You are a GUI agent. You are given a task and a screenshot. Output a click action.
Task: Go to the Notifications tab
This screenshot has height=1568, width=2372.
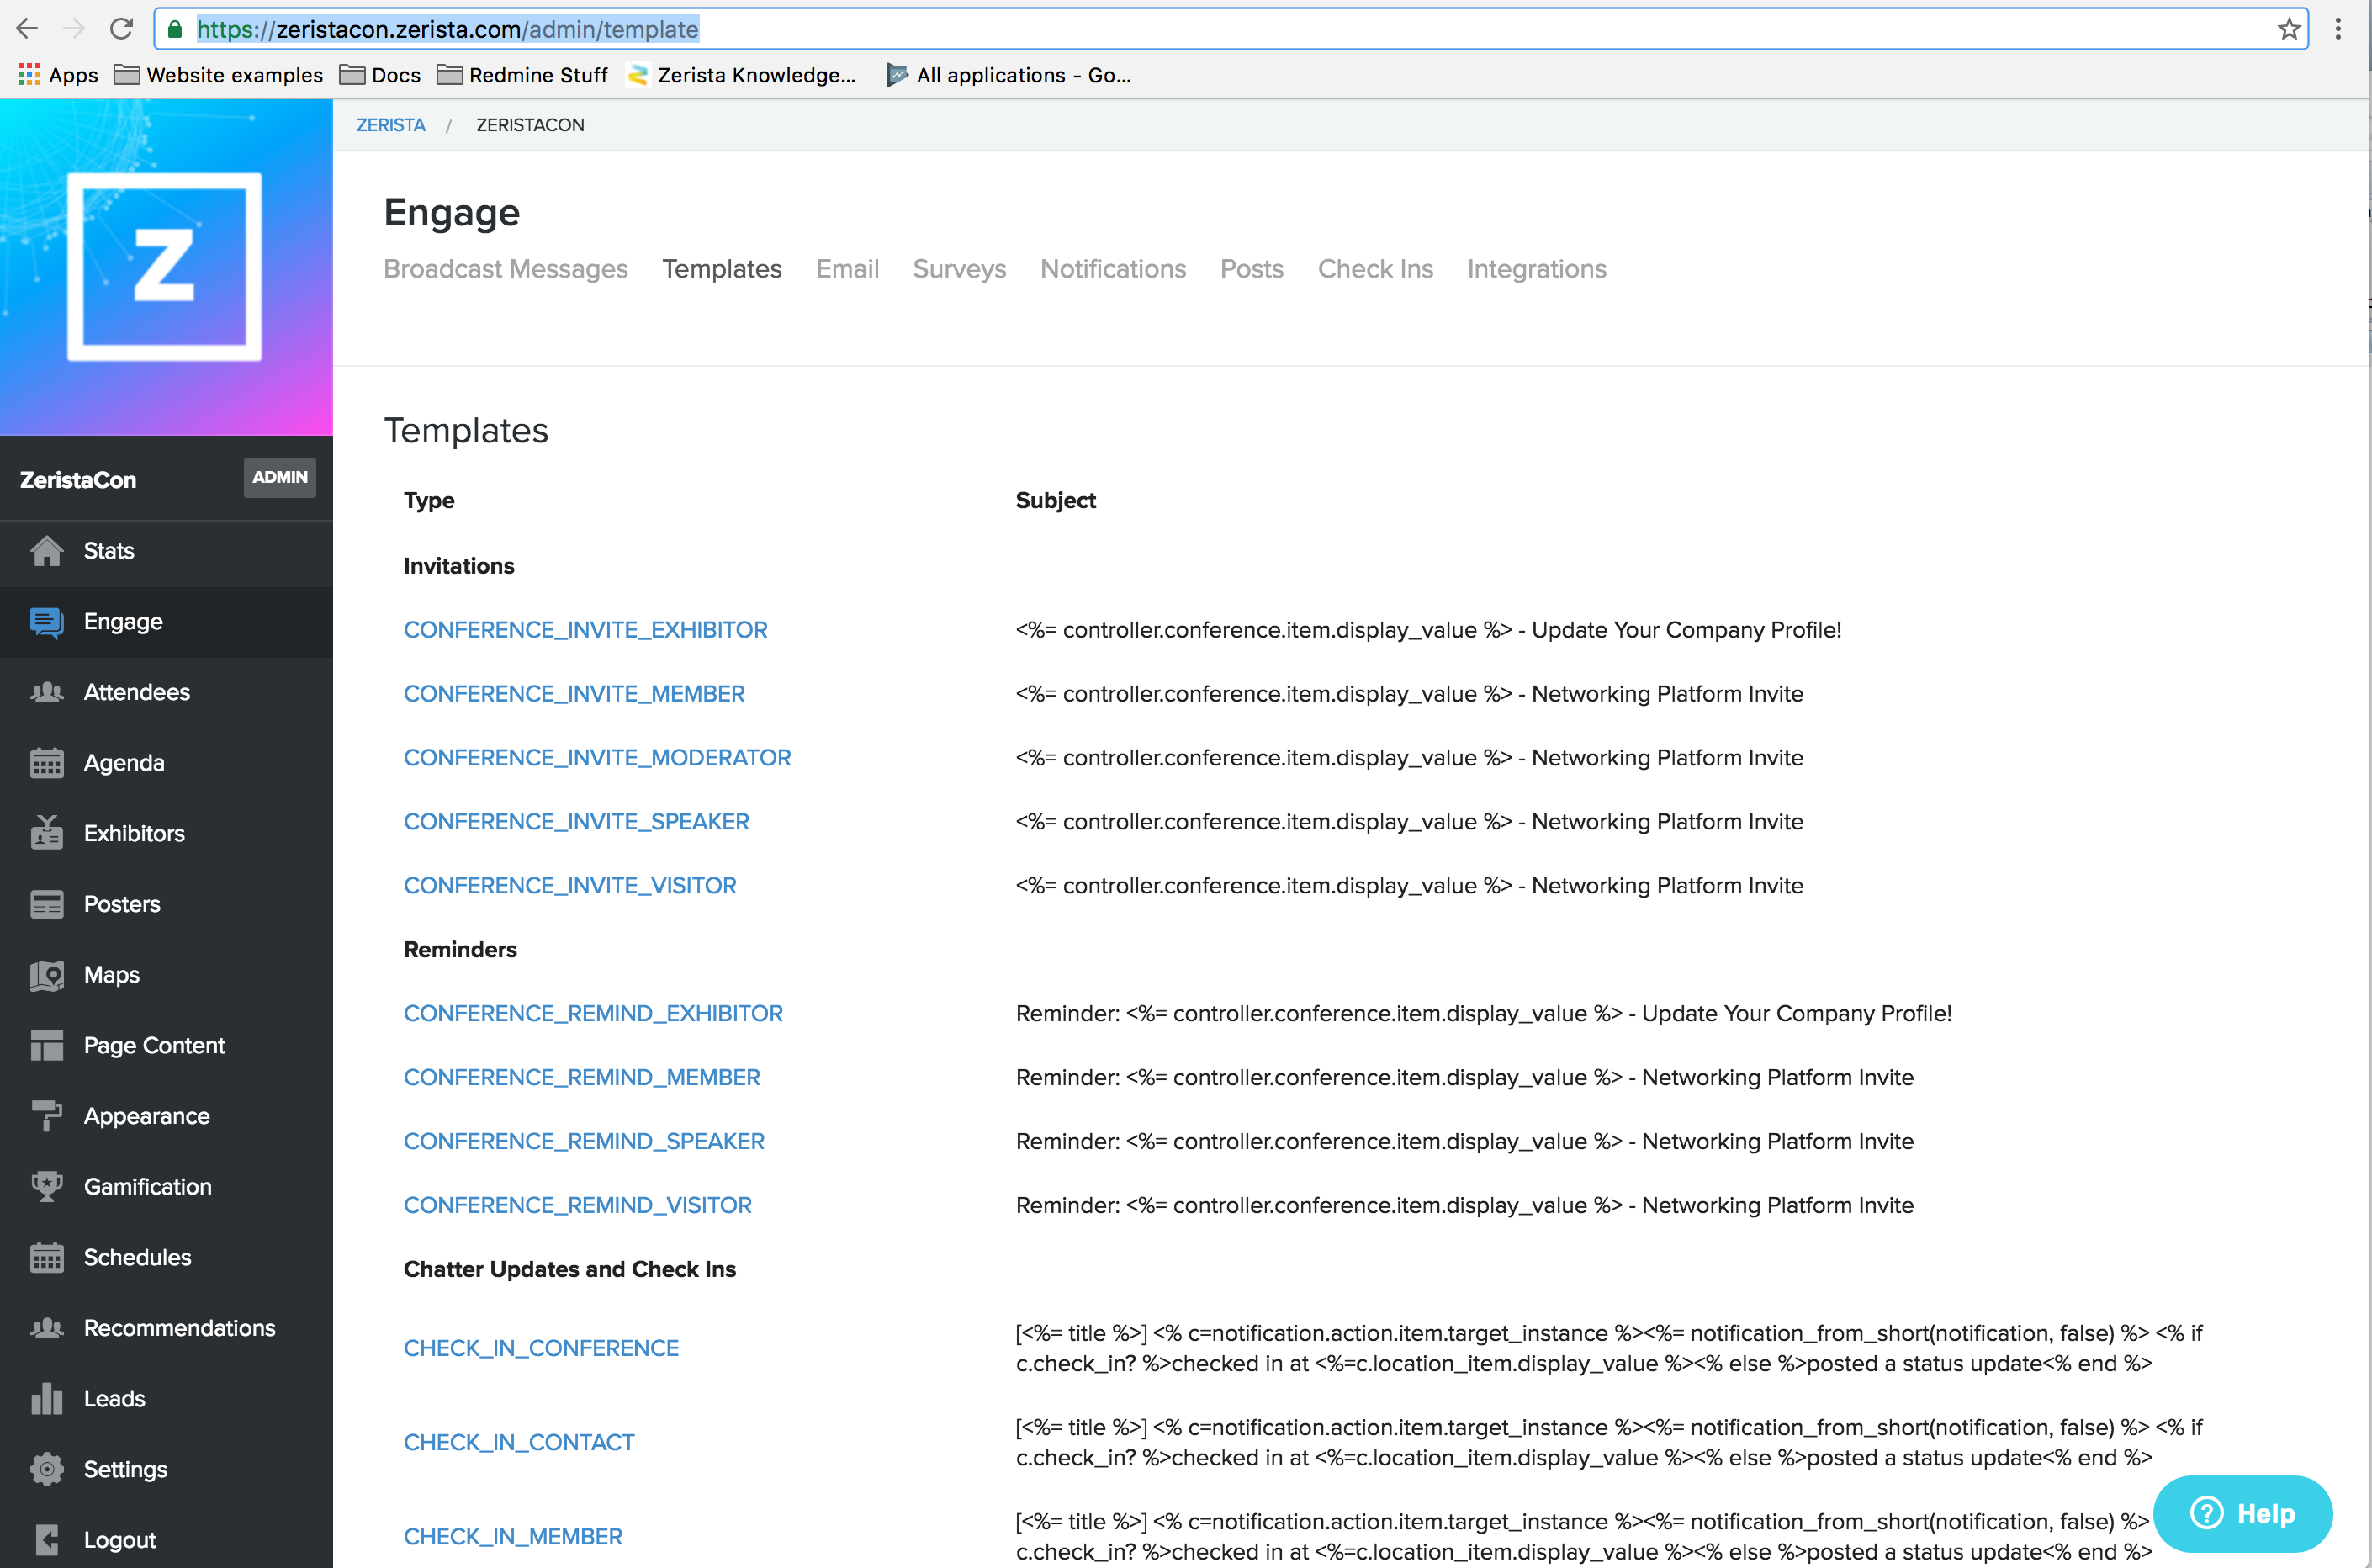[1113, 269]
